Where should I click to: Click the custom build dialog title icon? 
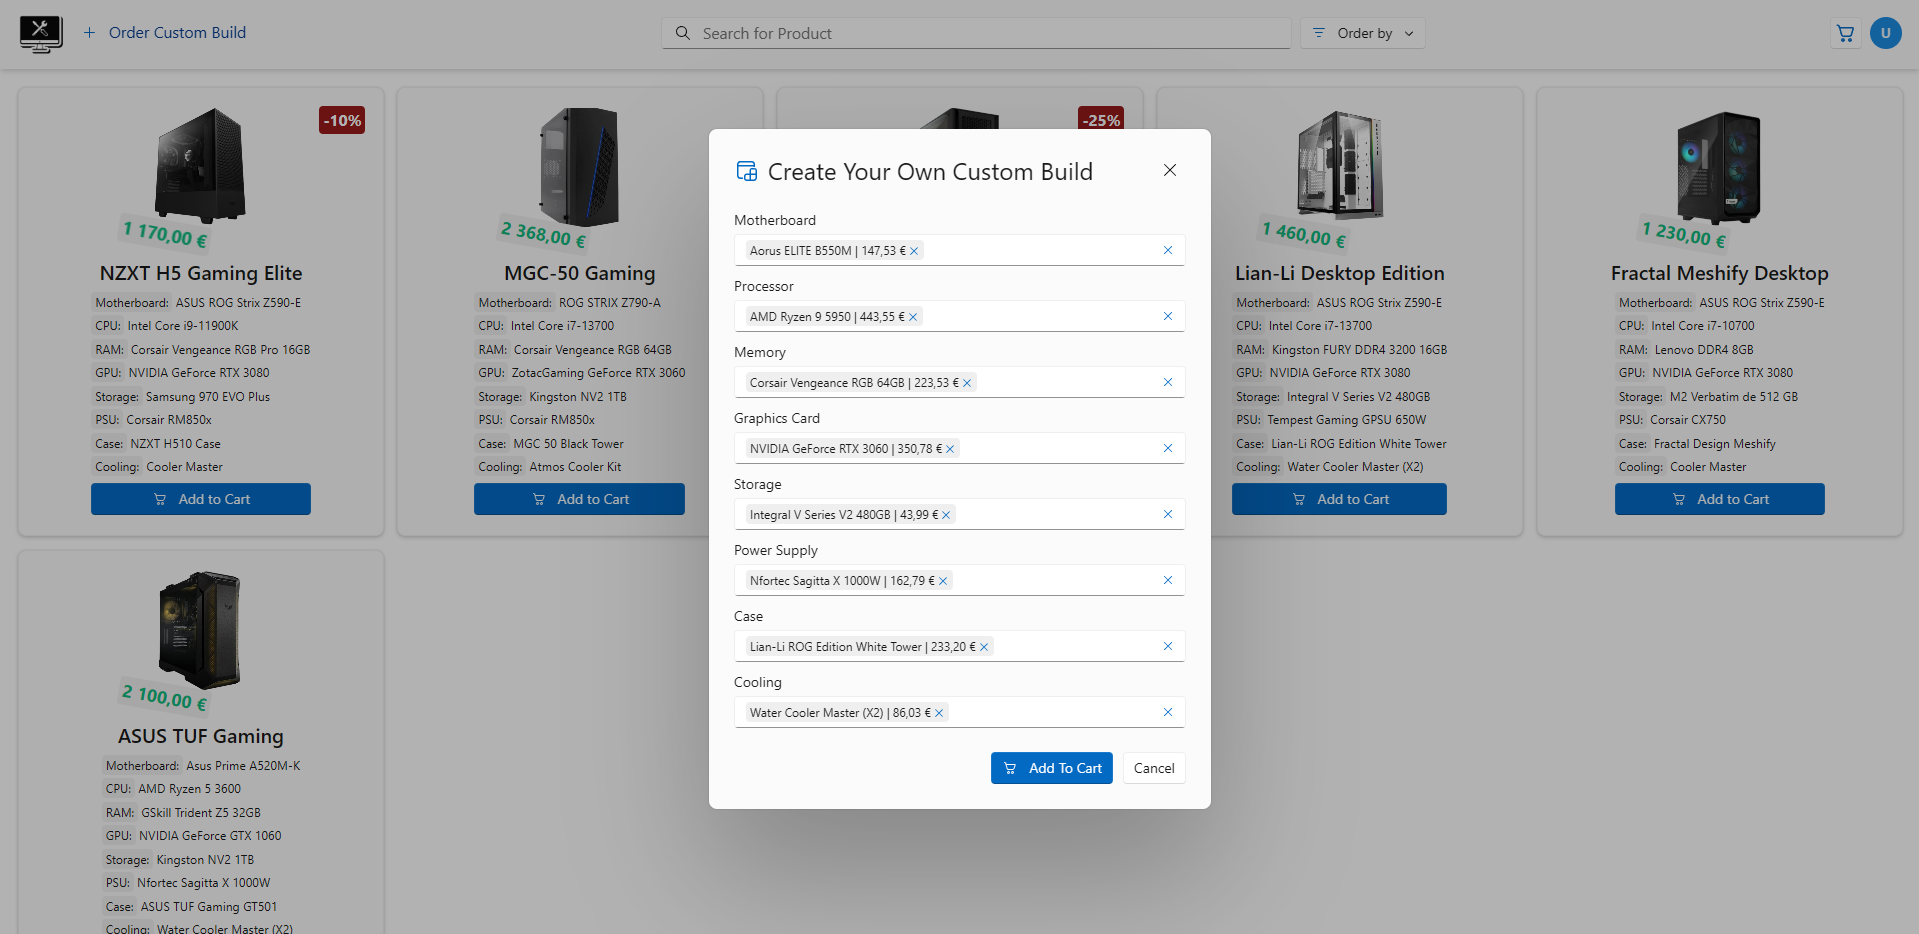tap(747, 171)
